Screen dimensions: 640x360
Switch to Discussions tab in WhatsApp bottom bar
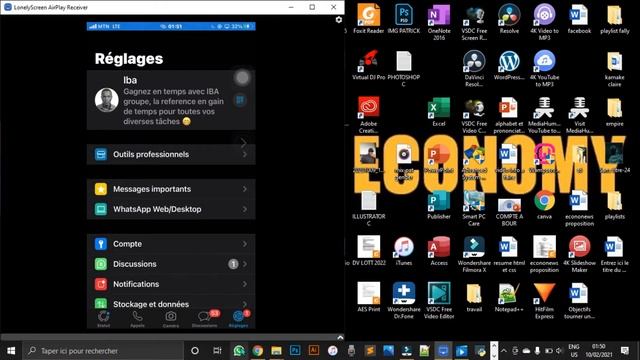[x=205, y=319]
